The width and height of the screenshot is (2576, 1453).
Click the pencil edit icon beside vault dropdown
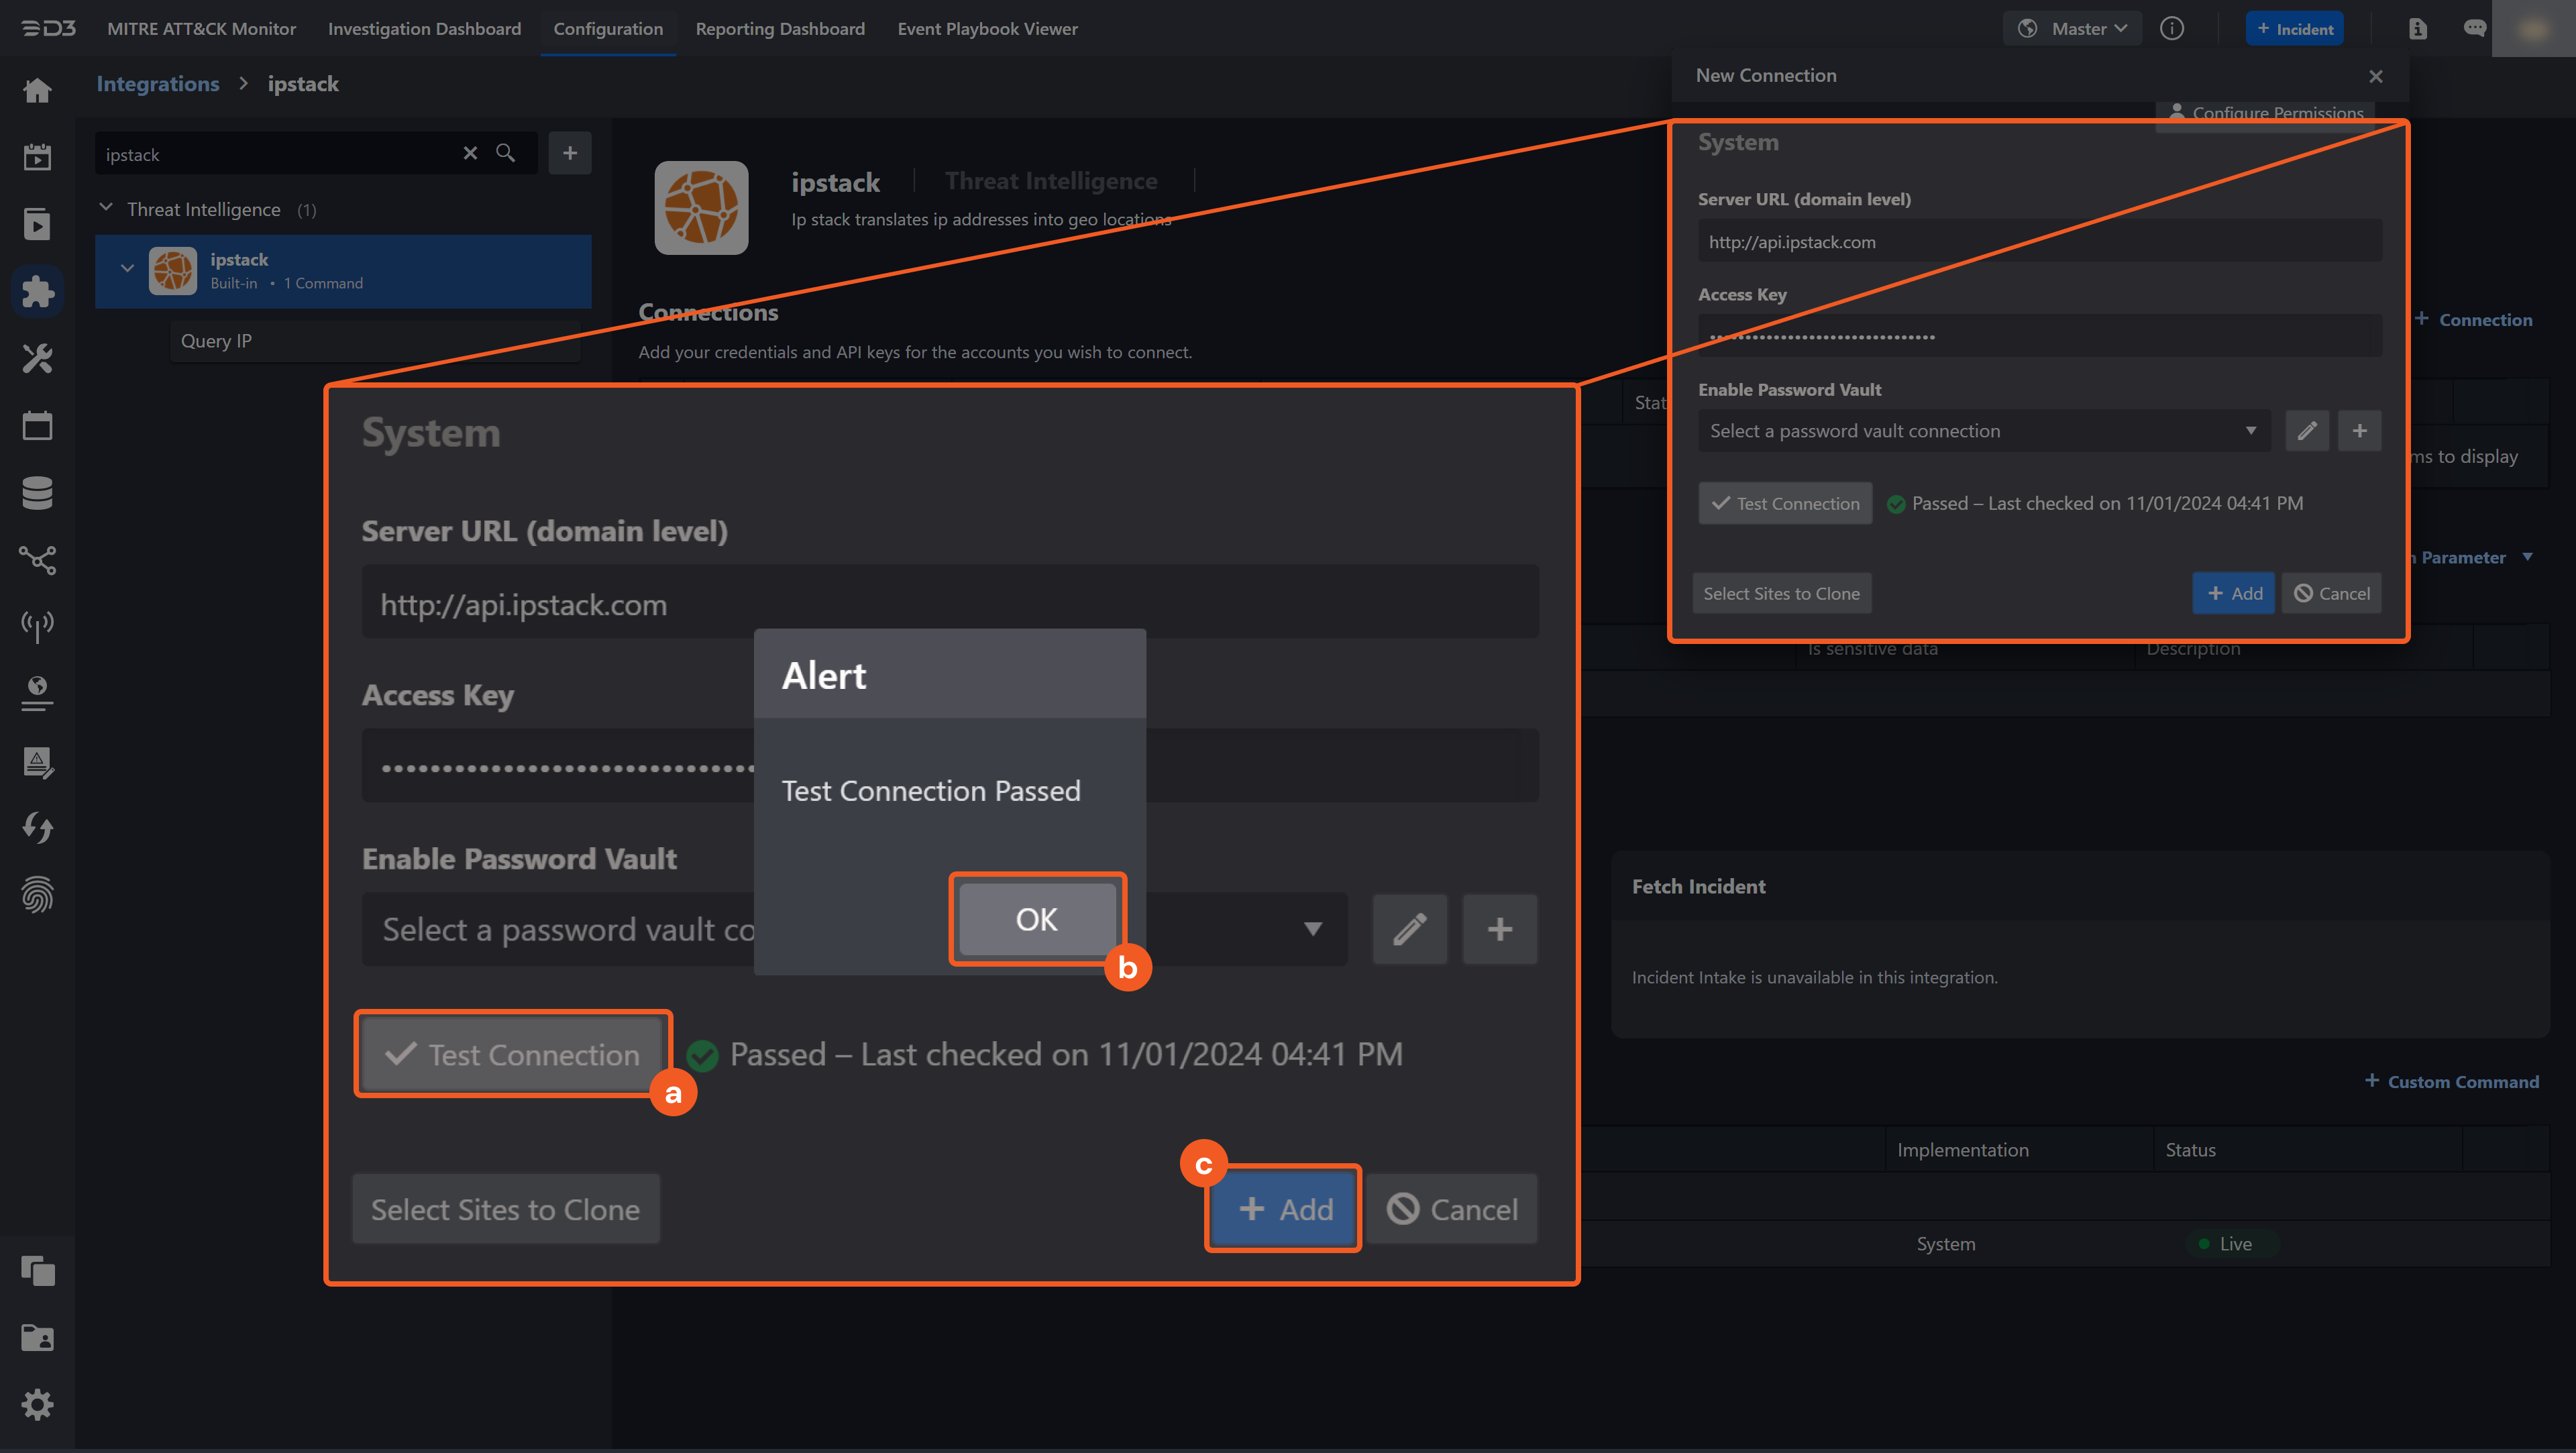[1410, 929]
